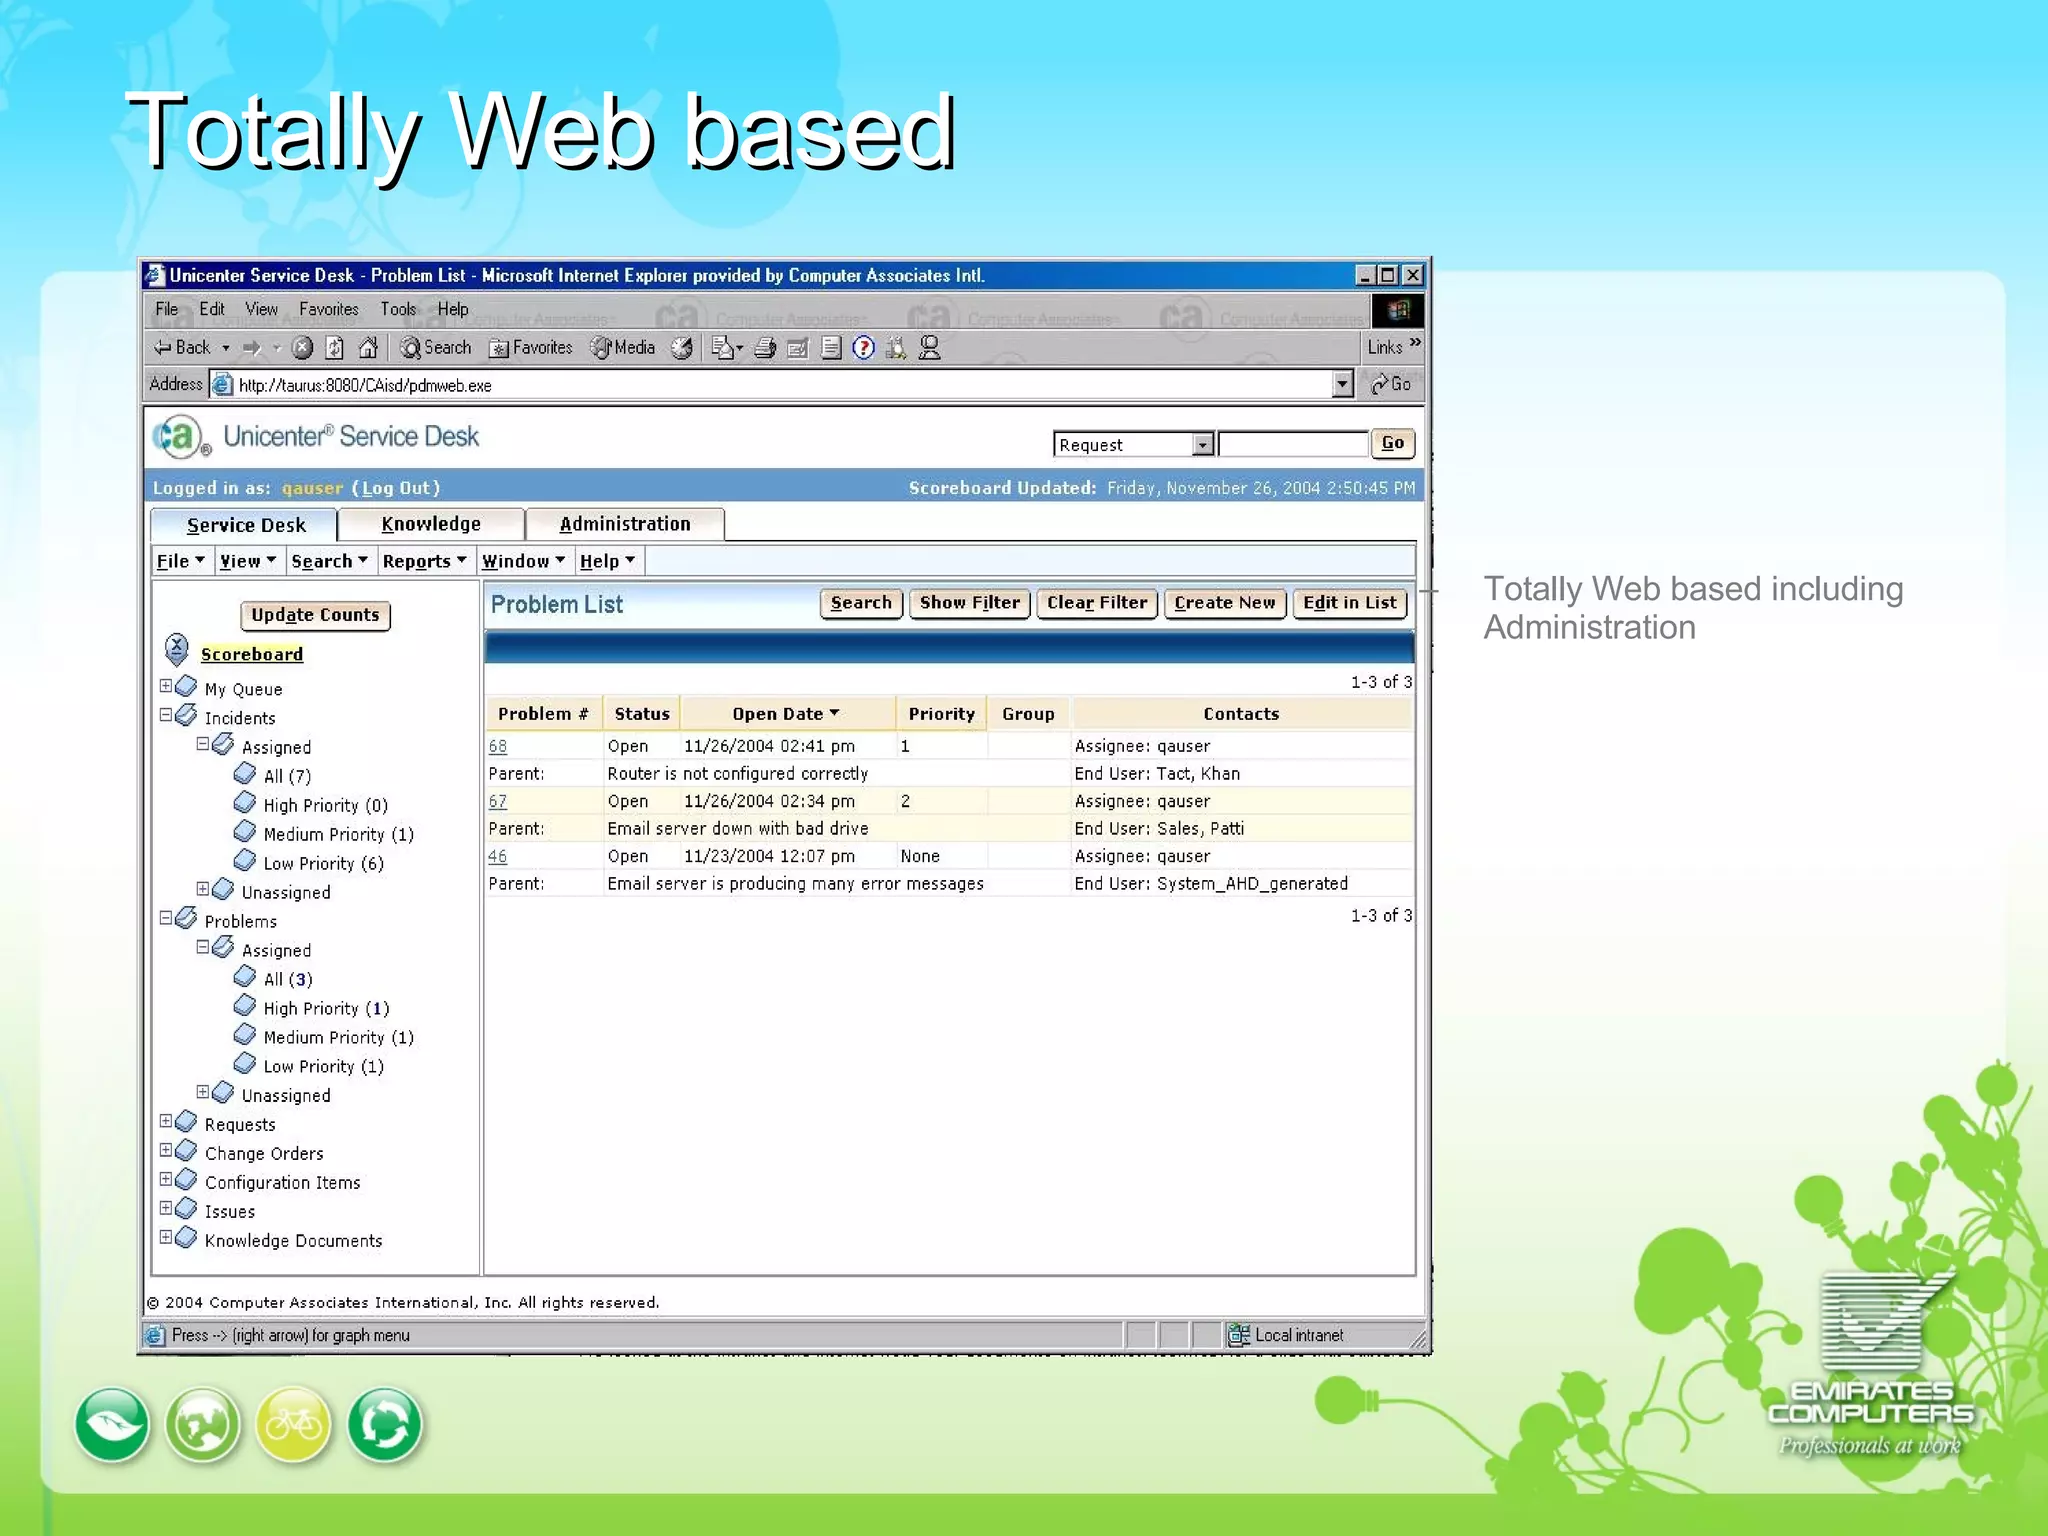Image resolution: width=2048 pixels, height=1536 pixels.
Task: Sort by the Open Date column header
Action: [x=786, y=713]
